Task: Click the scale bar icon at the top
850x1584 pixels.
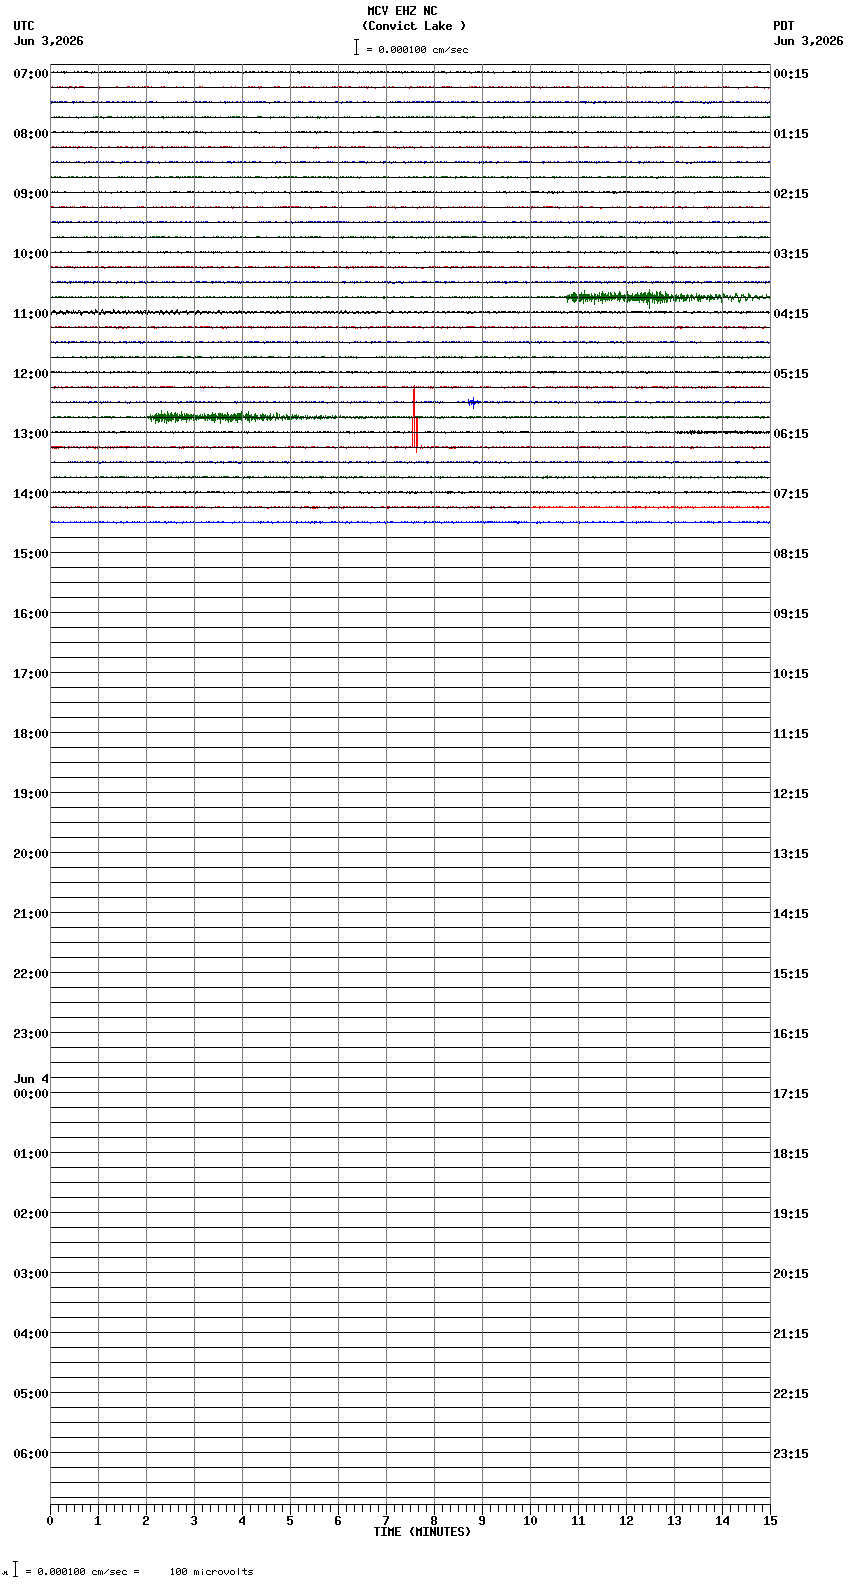Action: tap(356, 47)
